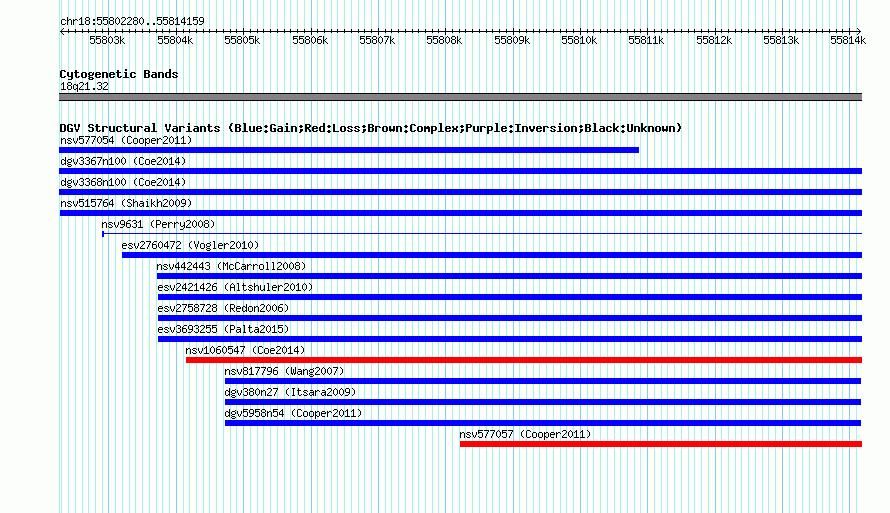Open nsv577057 (Cooper2011) label
Screen dimensions: 890x513
[525, 434]
